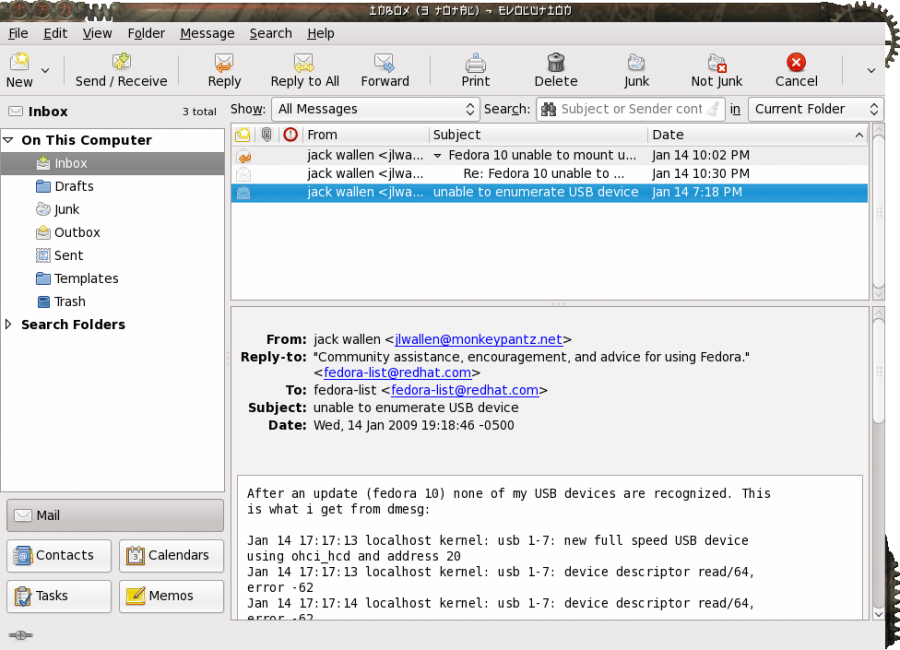Print the selected message
900x650 pixels.
tap(475, 70)
